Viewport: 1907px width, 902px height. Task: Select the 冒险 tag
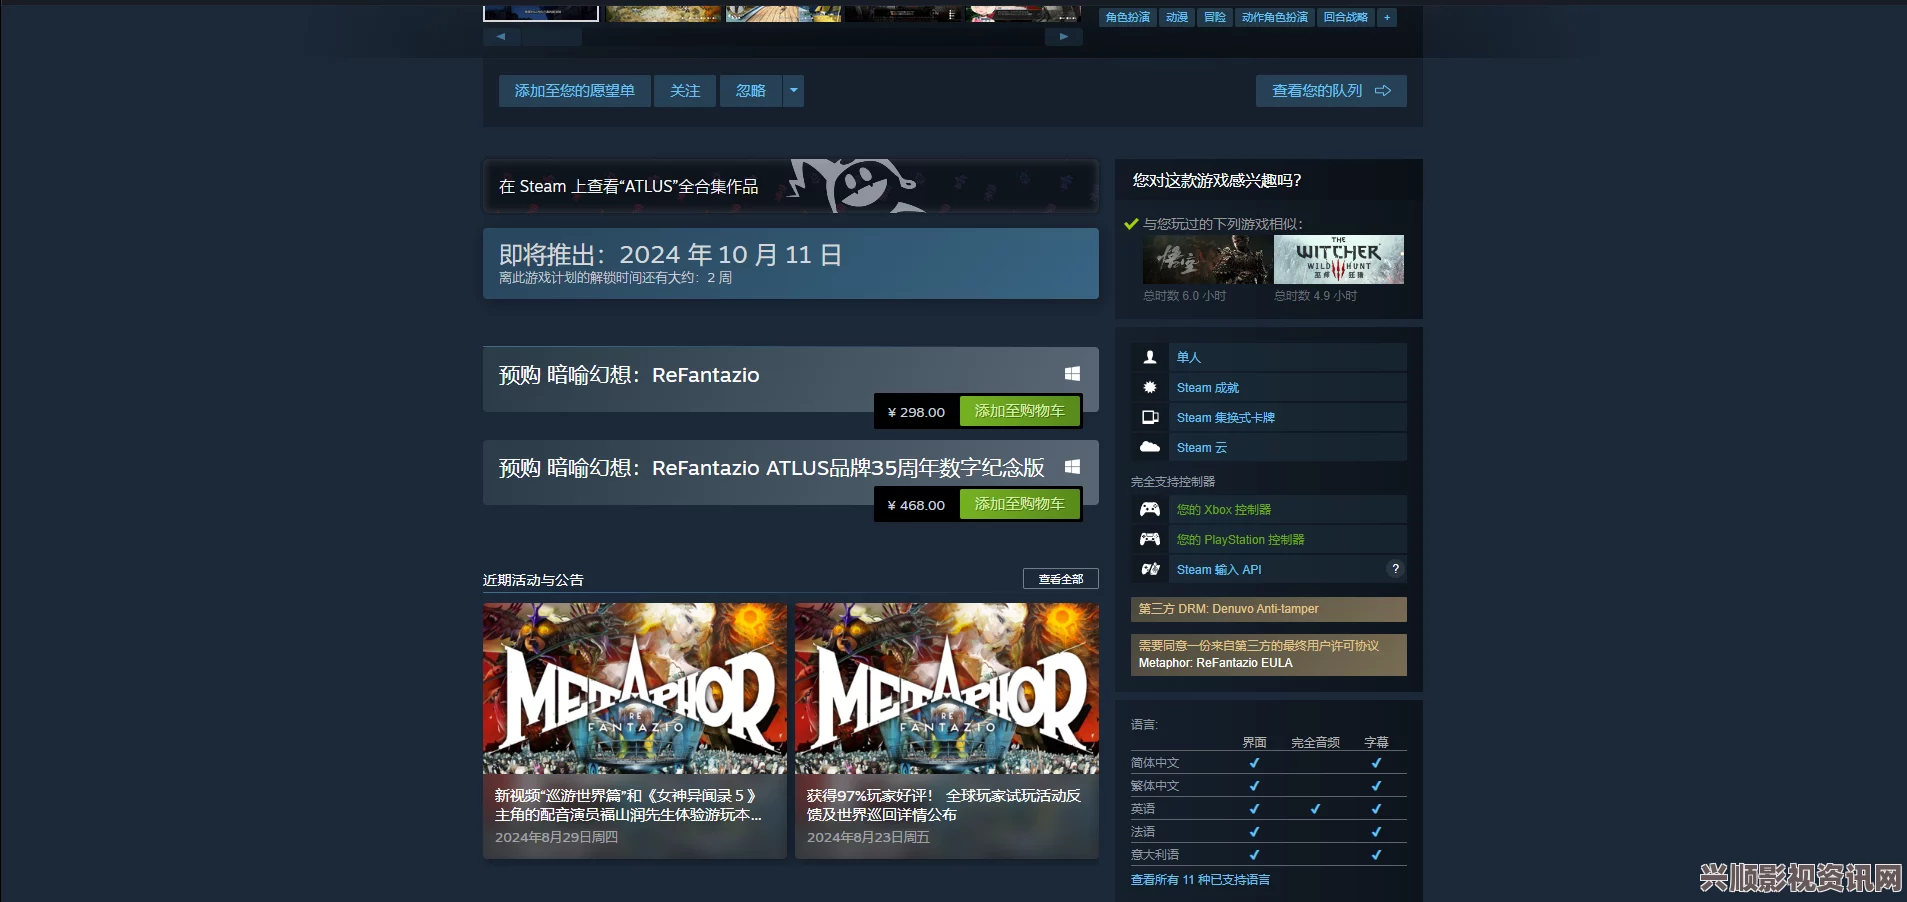coord(1214,17)
